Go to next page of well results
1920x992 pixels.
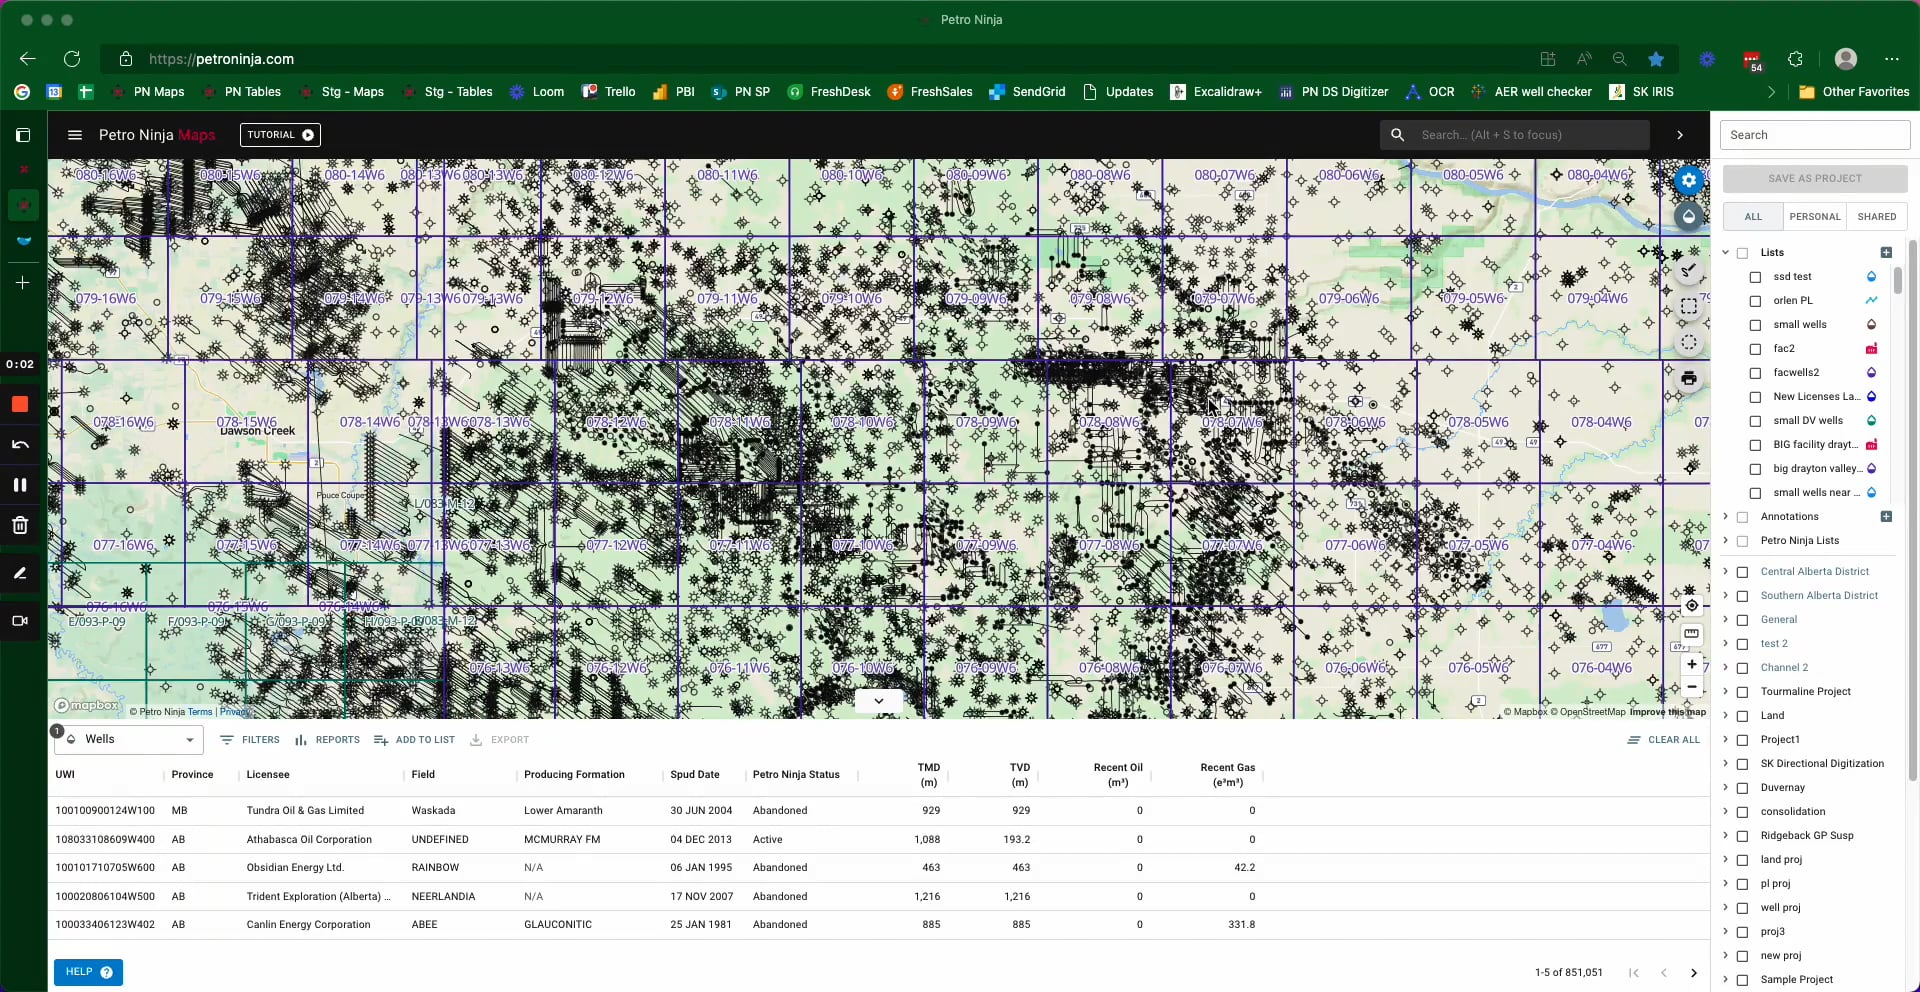[1693, 973]
